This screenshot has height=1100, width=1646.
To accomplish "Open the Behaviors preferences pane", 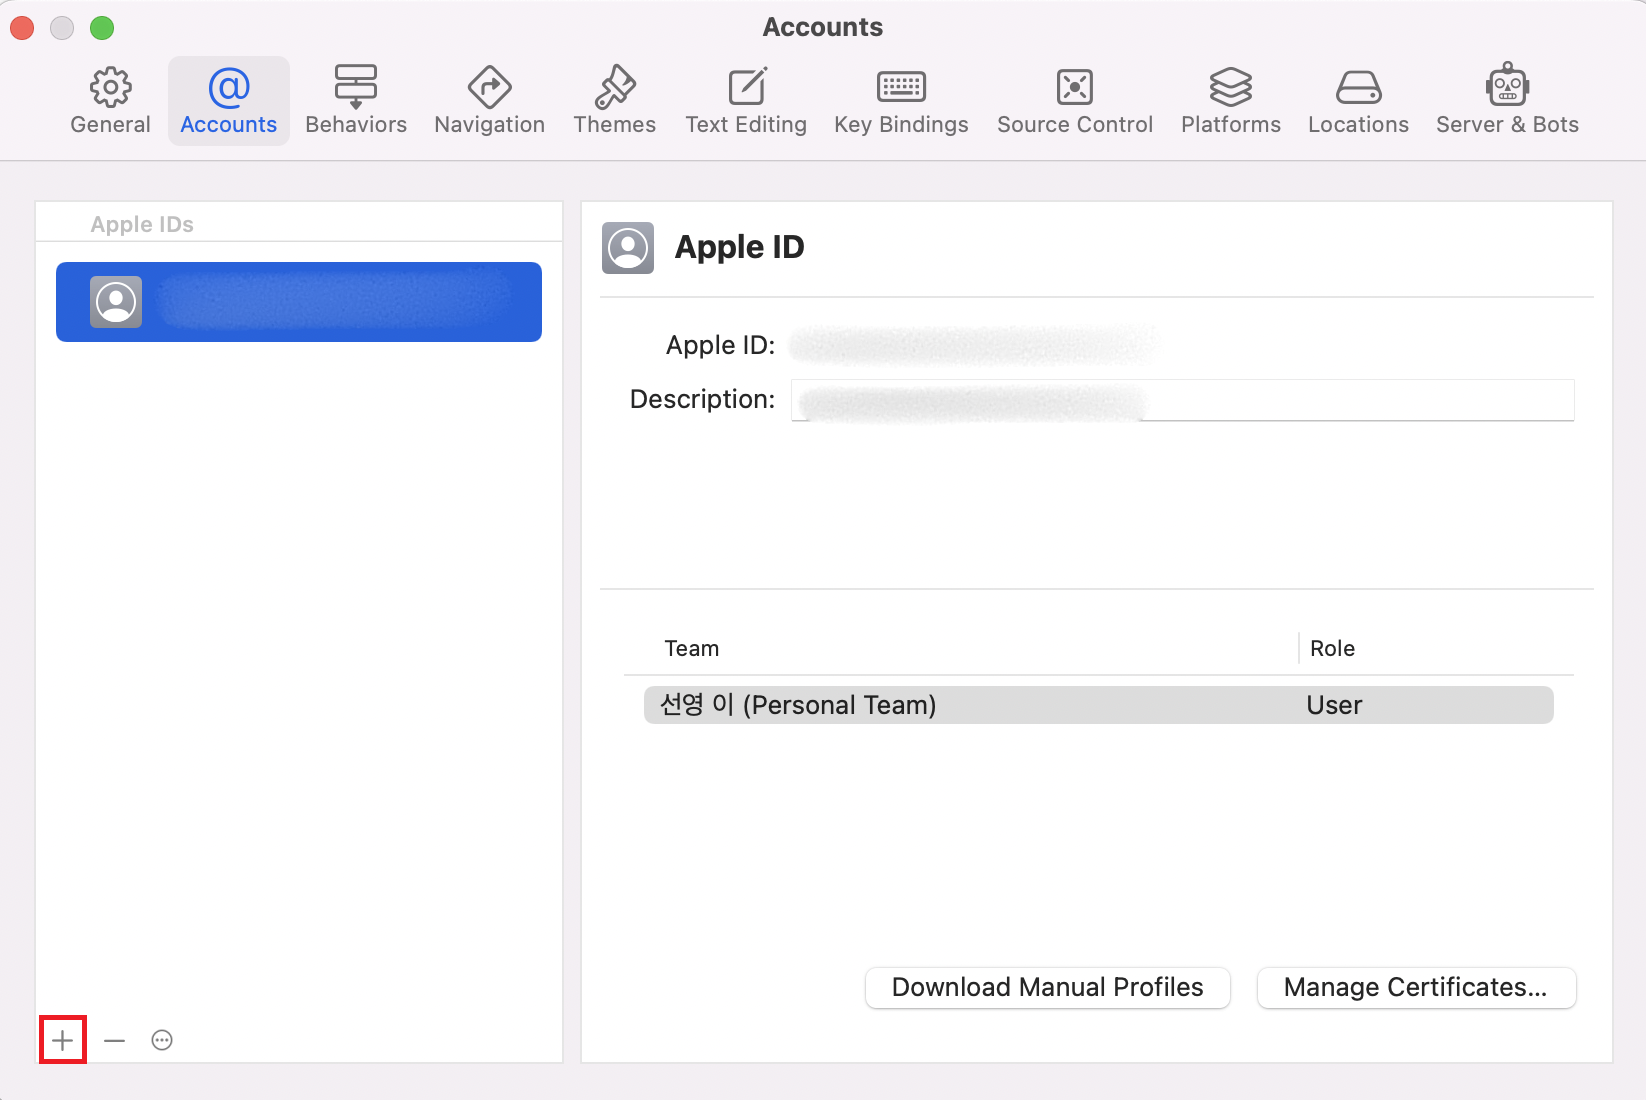I will 356,101.
